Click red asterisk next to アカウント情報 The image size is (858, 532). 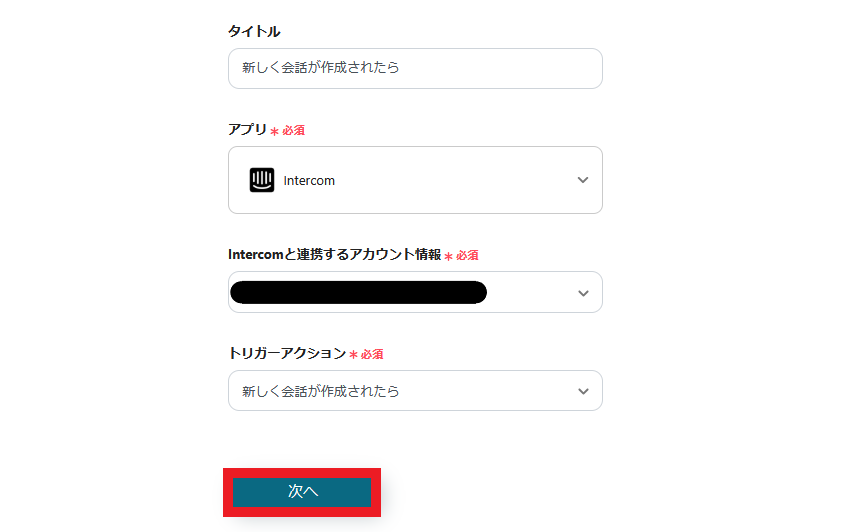point(448,256)
